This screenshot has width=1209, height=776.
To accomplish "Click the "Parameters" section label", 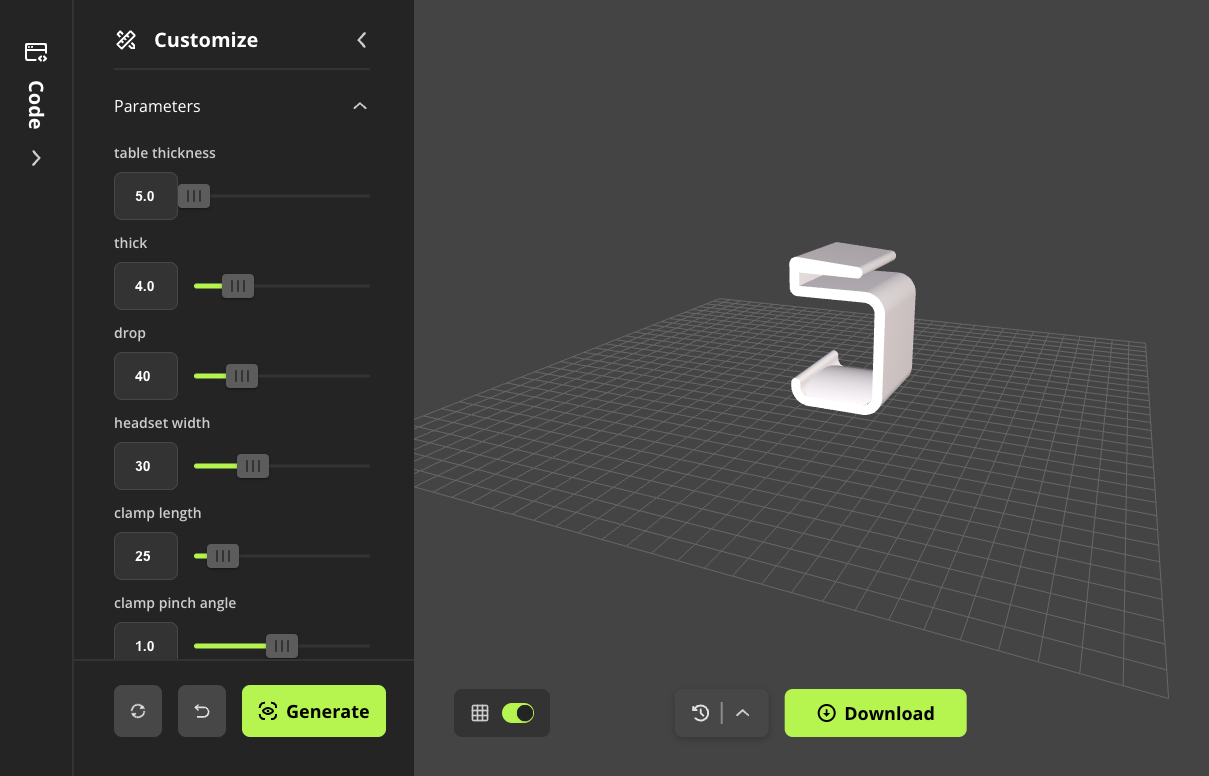I will pyautogui.click(x=157, y=106).
